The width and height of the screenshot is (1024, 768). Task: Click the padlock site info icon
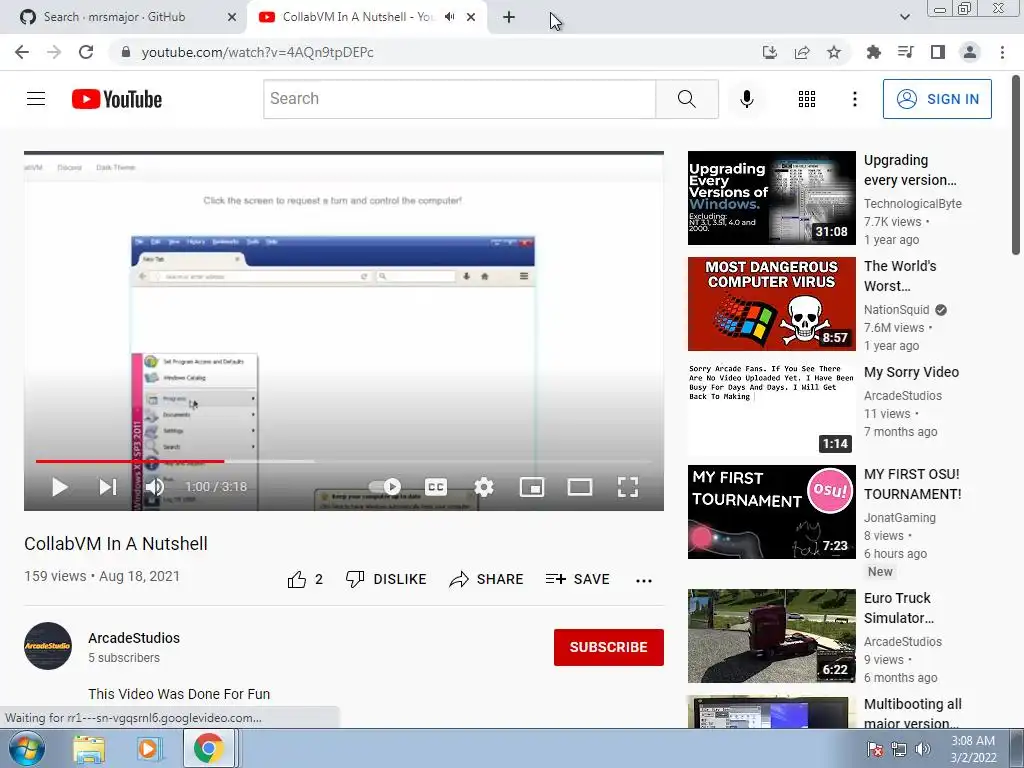pyautogui.click(x=126, y=52)
